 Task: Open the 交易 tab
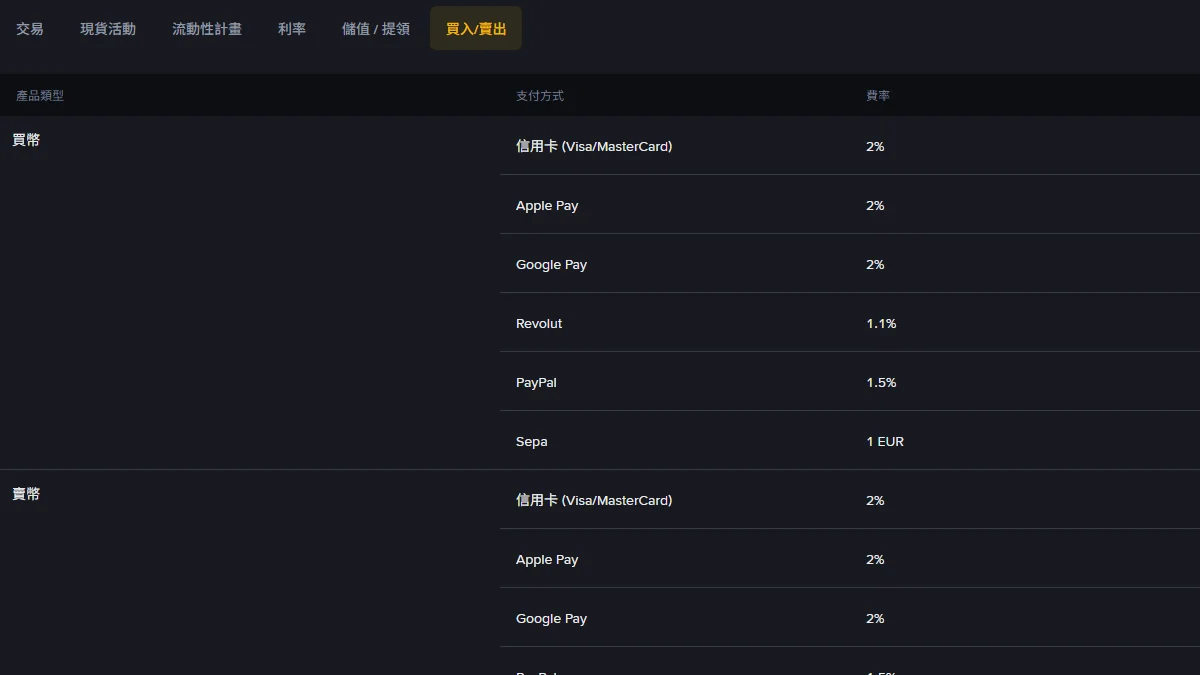tap(30, 29)
